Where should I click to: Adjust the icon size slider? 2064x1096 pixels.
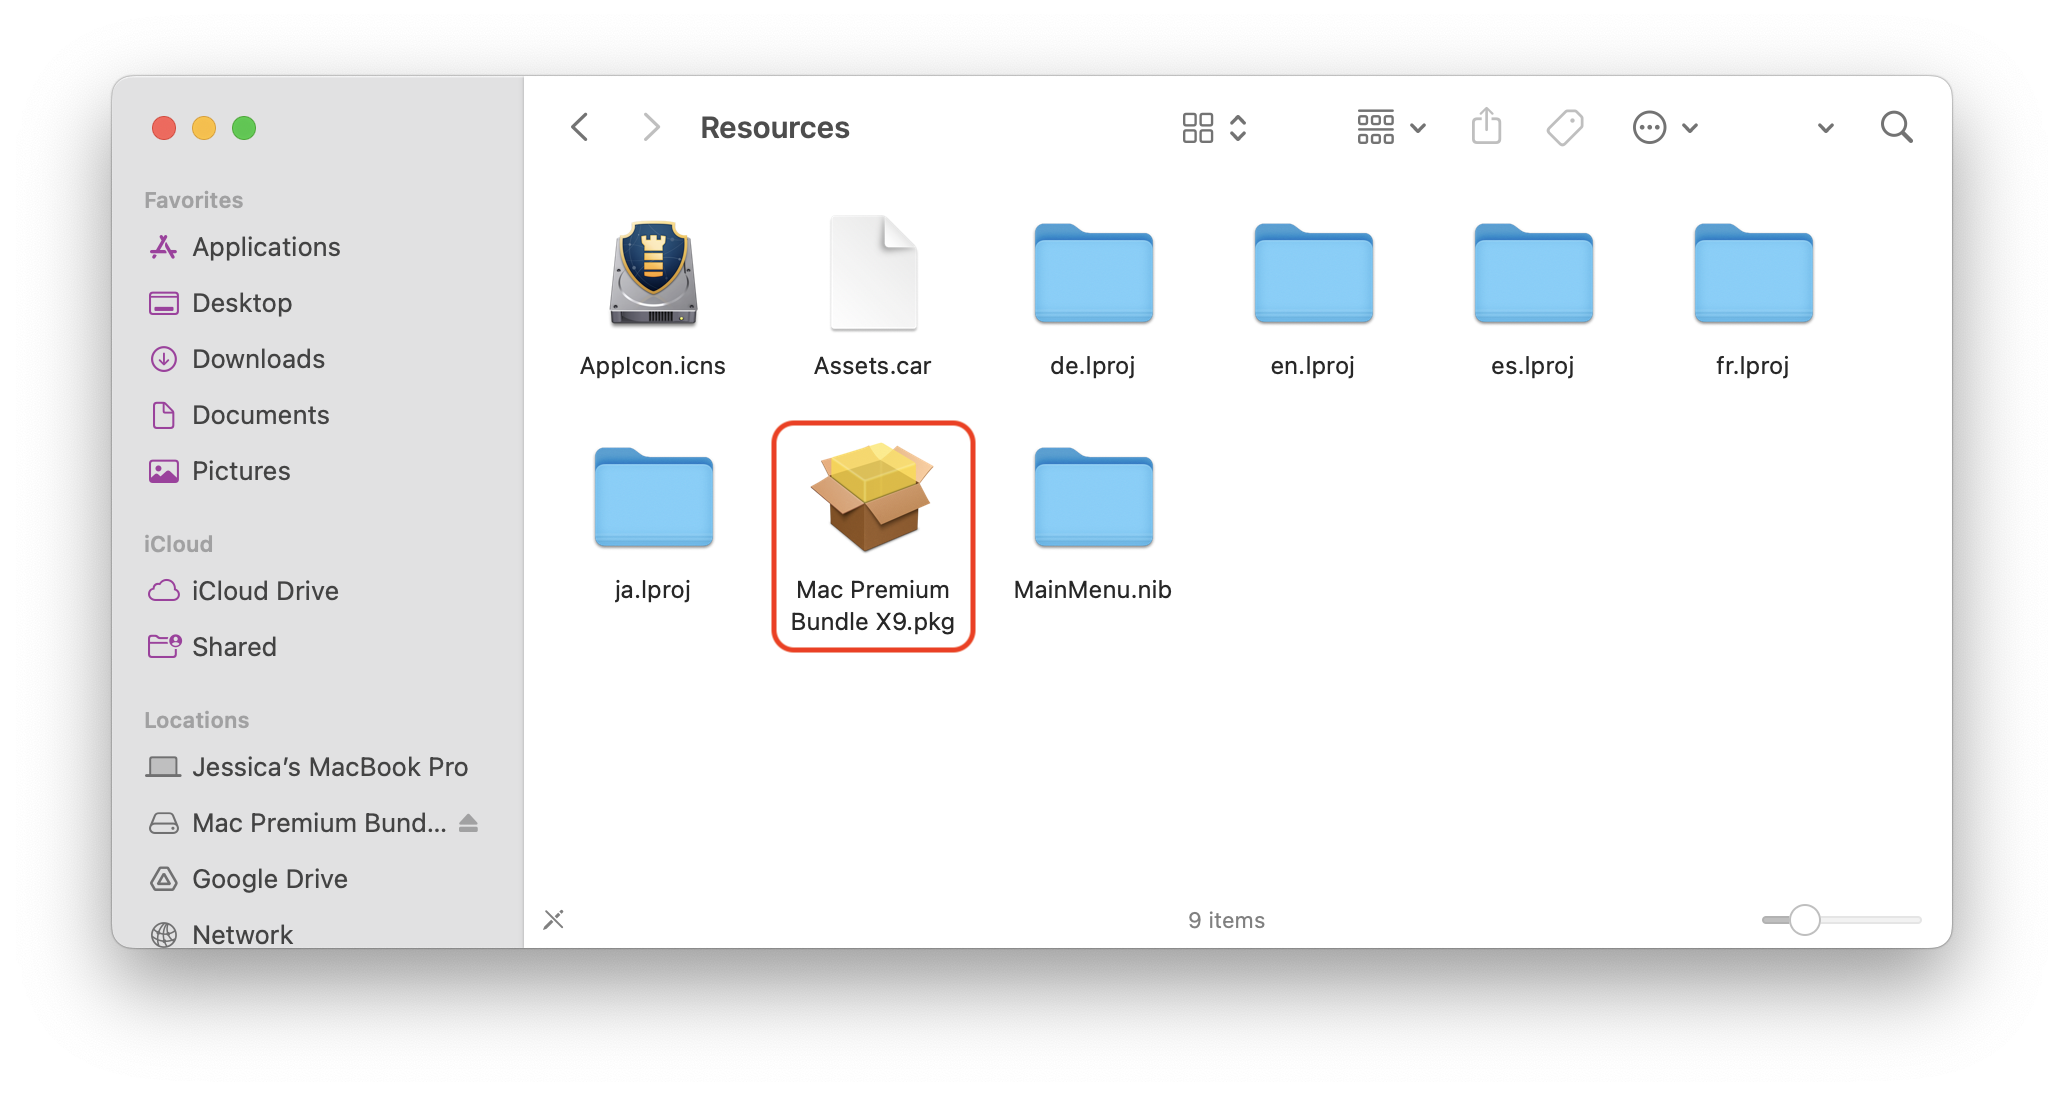[1804, 920]
